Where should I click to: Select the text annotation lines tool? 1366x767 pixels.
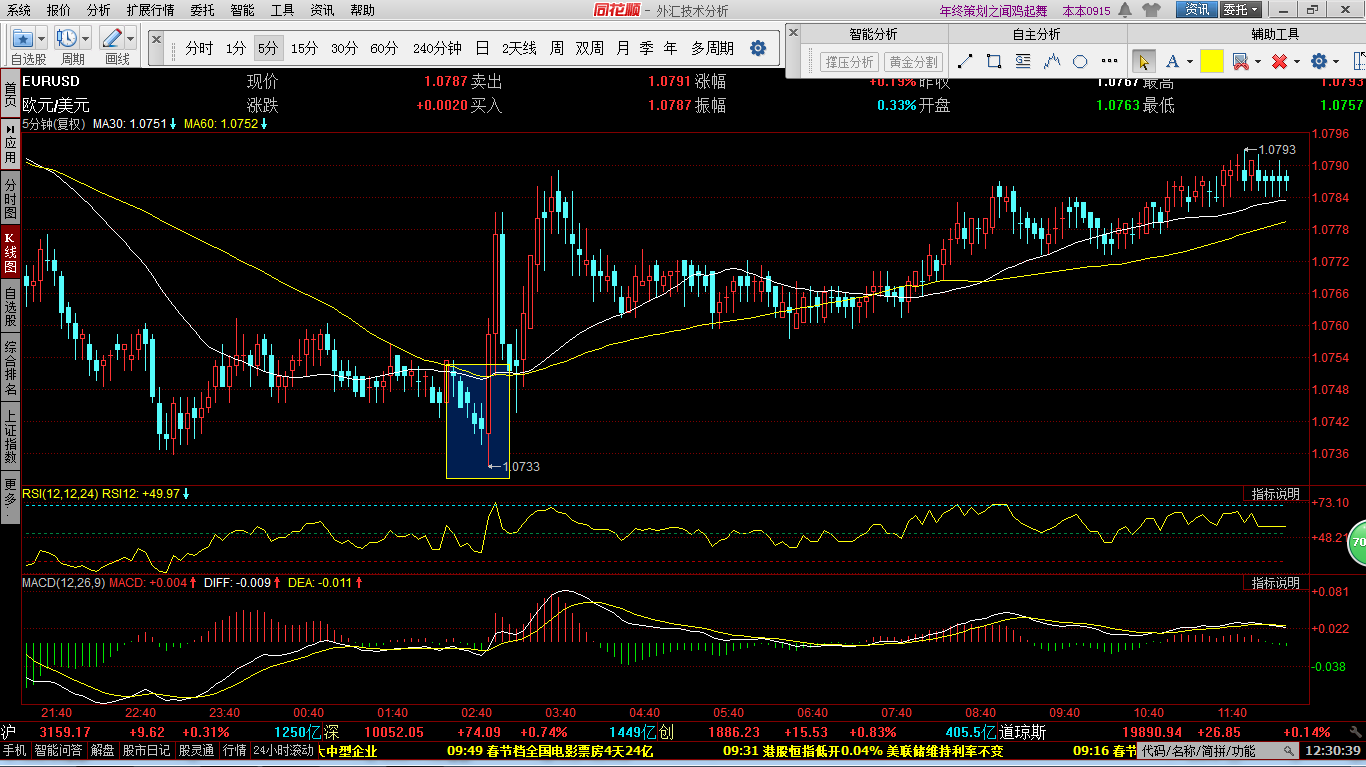point(1022,61)
